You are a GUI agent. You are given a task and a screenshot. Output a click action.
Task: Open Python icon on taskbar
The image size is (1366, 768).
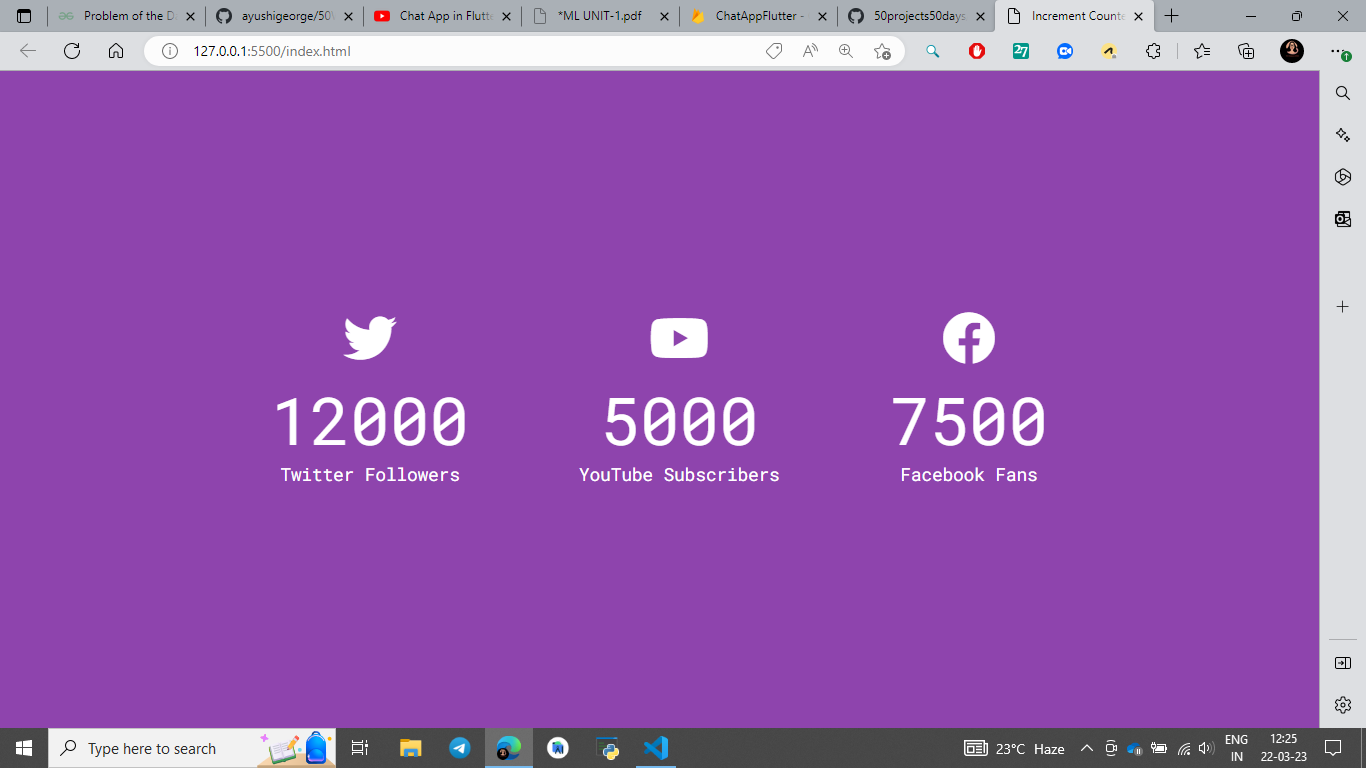[x=607, y=748]
